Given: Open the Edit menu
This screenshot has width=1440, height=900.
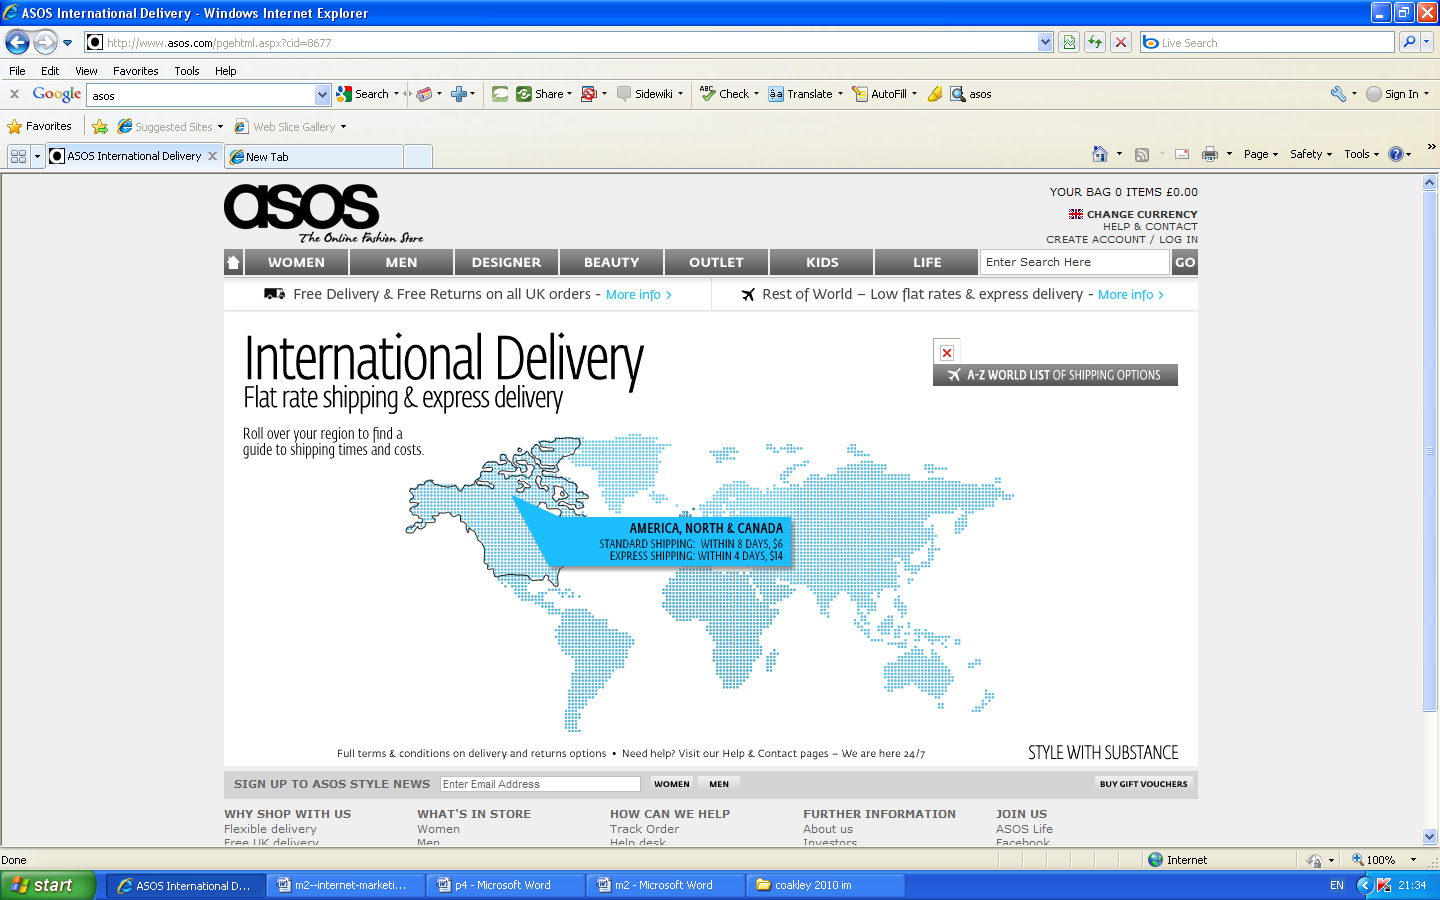Looking at the screenshot, I should point(50,71).
